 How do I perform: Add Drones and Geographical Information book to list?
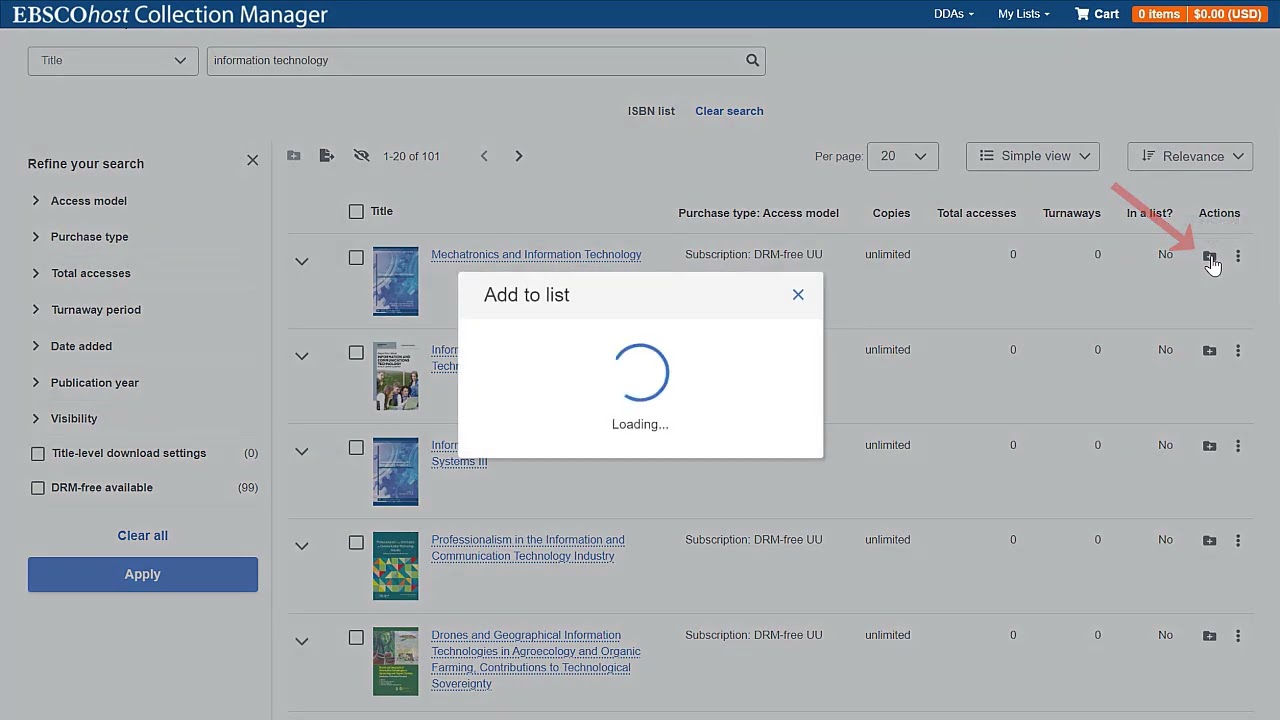tap(1209, 636)
